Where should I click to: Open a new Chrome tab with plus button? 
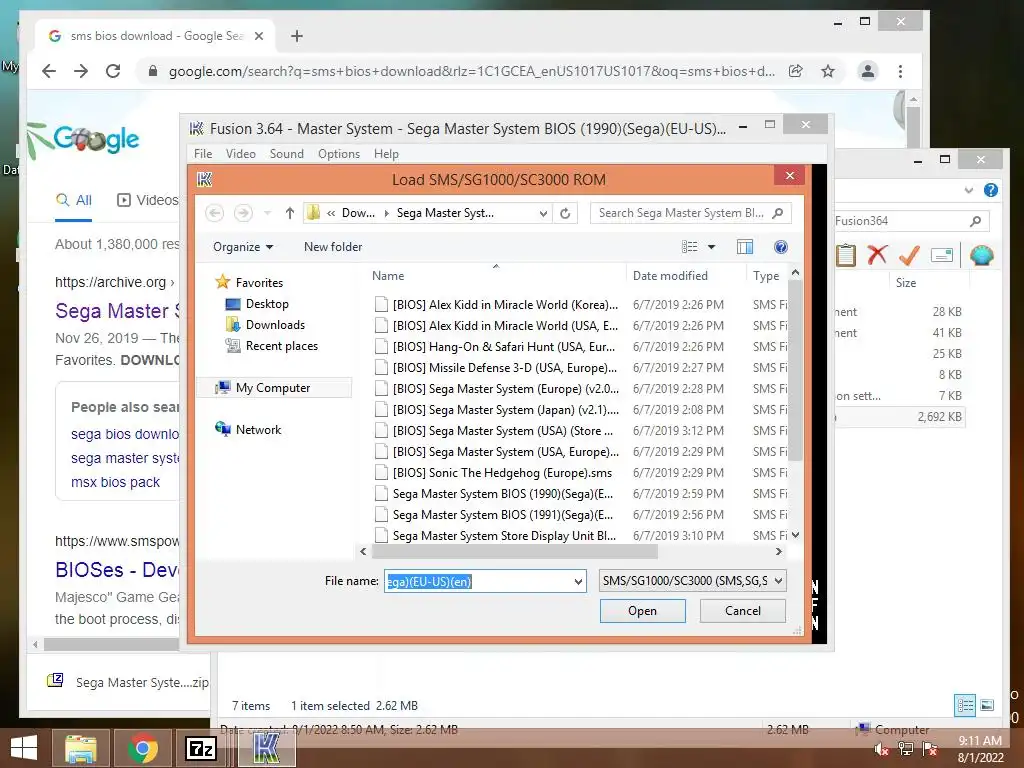297,36
